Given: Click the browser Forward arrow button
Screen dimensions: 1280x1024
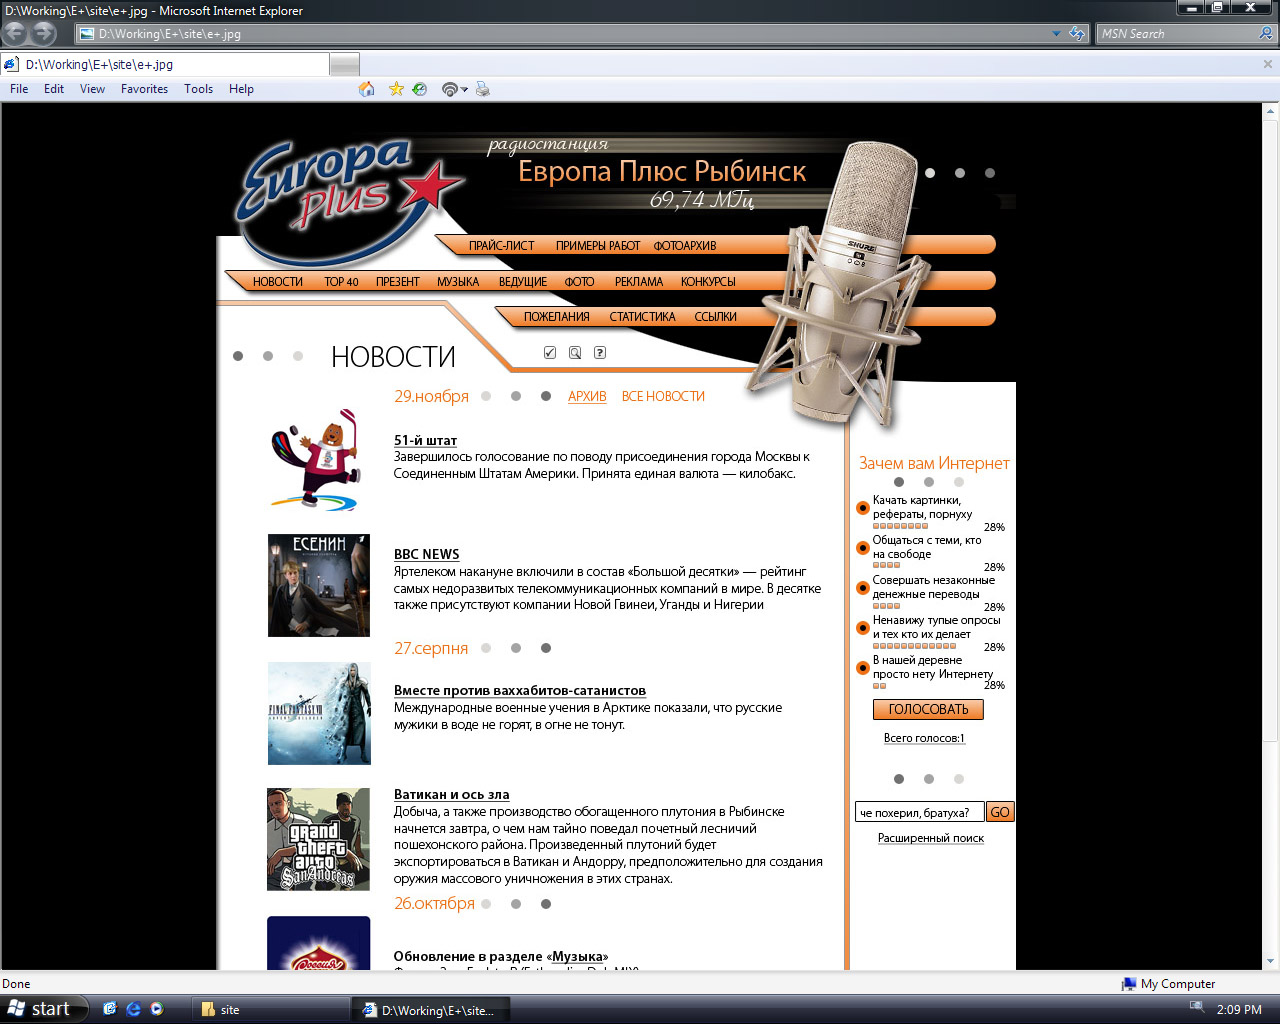Looking at the screenshot, I should tap(43, 33).
